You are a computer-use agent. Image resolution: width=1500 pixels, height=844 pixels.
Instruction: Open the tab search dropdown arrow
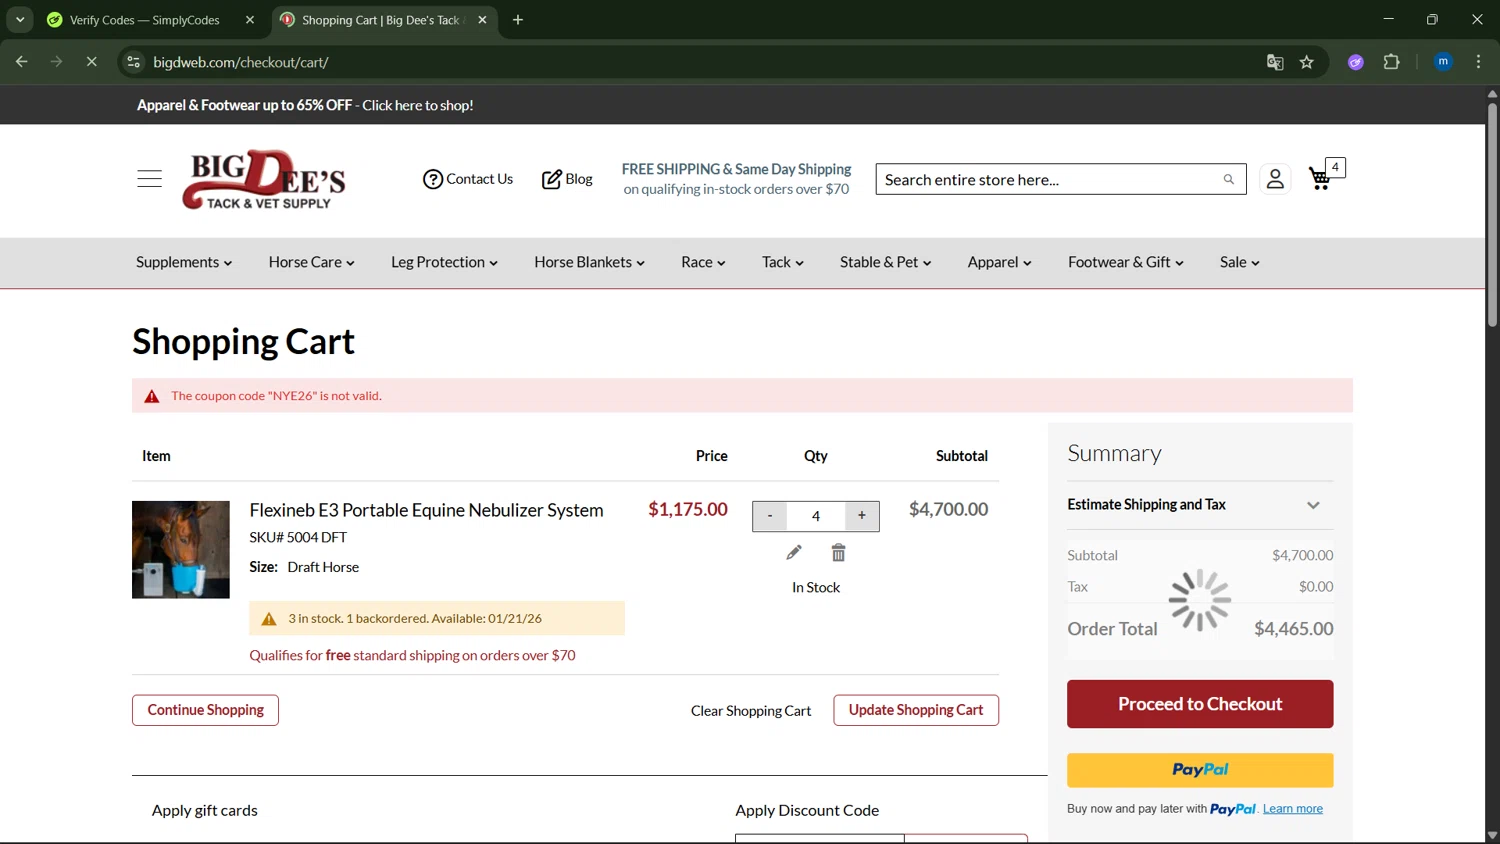coord(20,20)
